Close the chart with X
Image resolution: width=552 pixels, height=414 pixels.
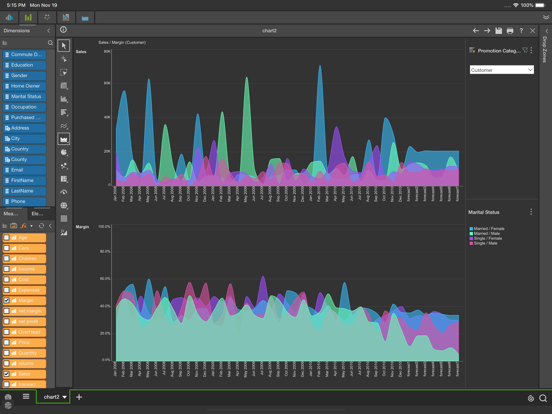(533, 31)
